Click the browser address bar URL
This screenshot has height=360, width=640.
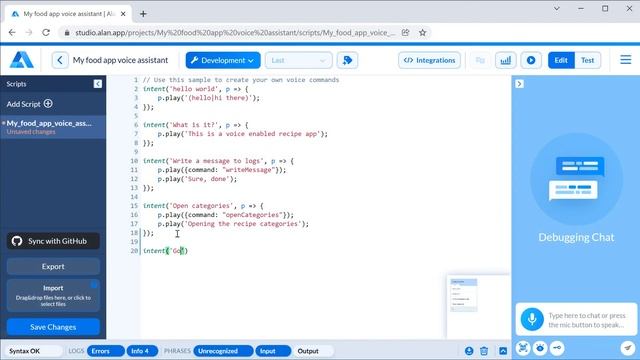click(235, 32)
